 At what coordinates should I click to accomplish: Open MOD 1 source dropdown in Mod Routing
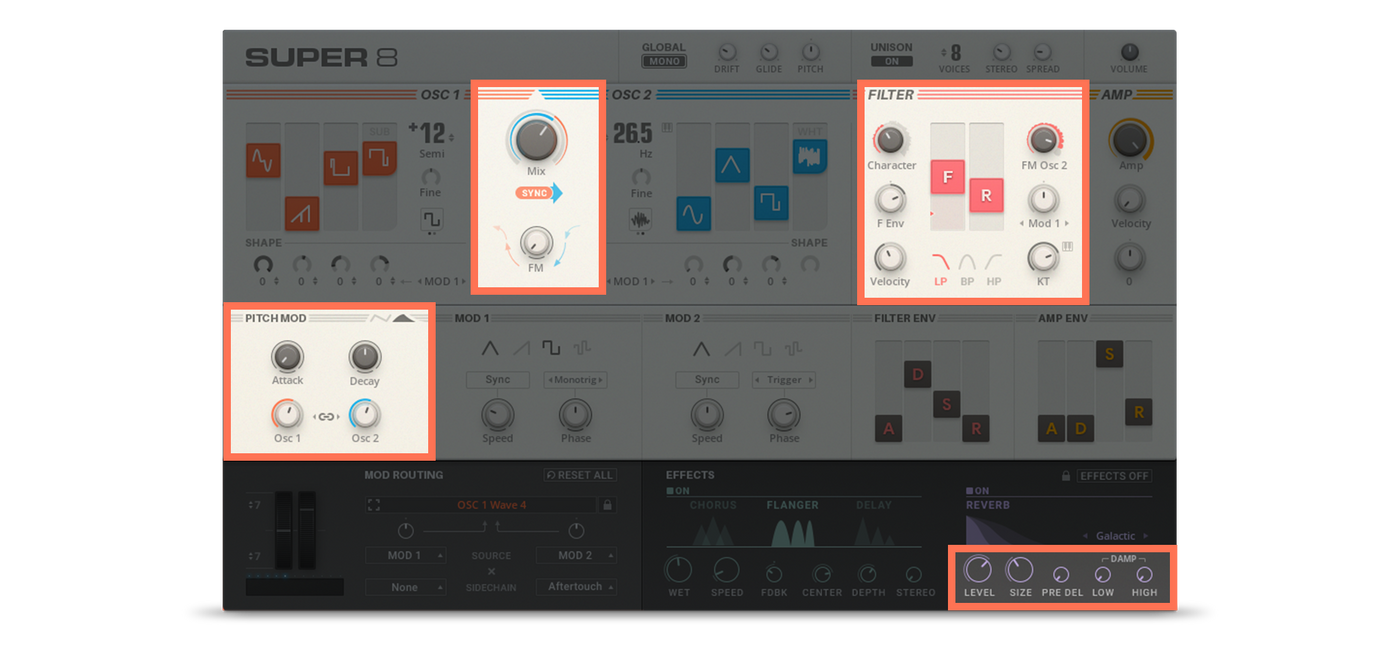tap(405, 555)
